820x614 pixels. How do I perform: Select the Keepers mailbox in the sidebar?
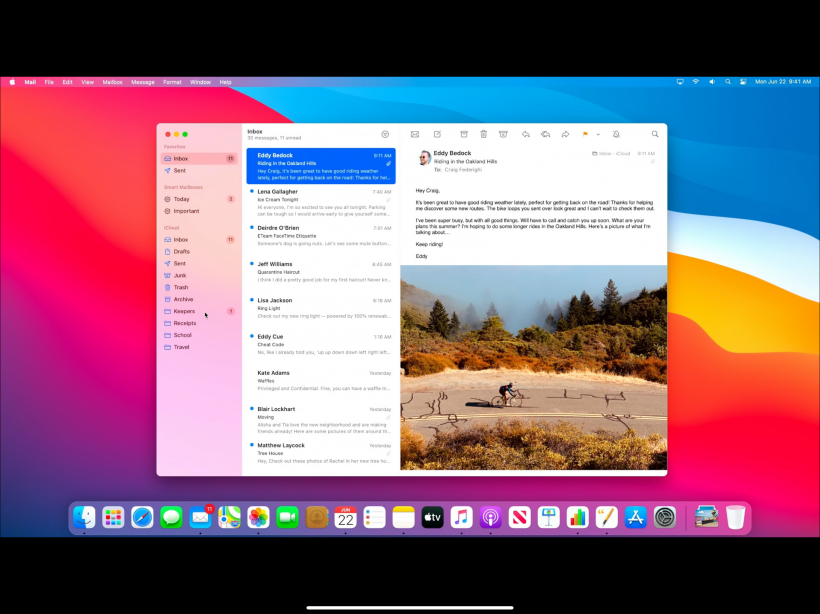coord(184,311)
